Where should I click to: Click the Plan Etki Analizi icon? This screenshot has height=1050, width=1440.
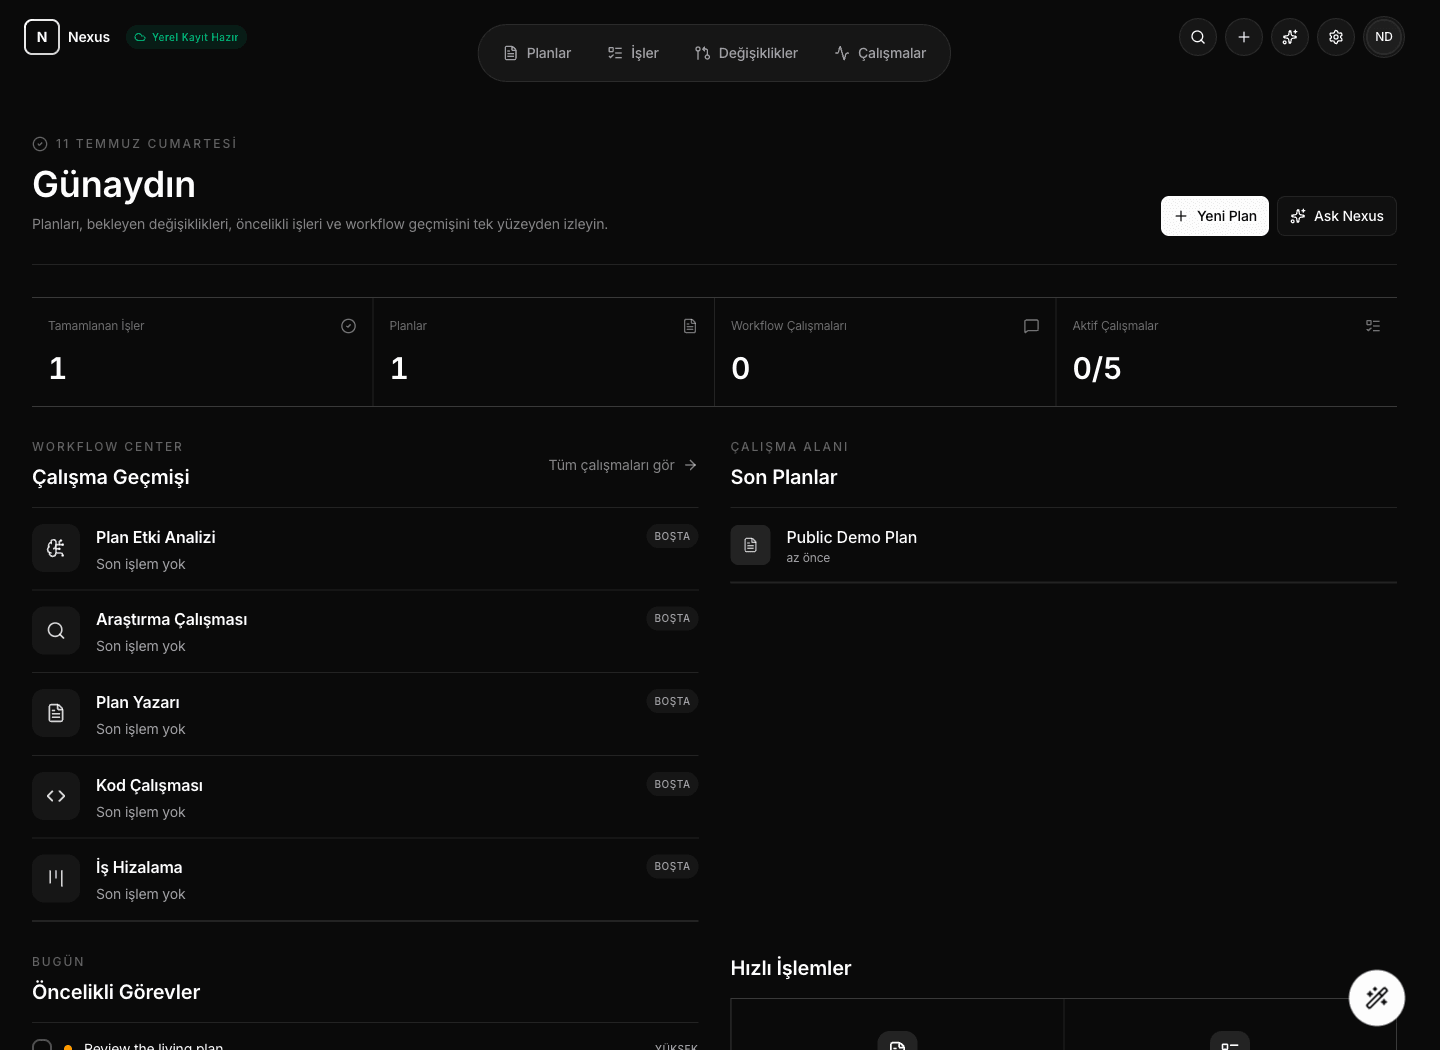(x=56, y=548)
